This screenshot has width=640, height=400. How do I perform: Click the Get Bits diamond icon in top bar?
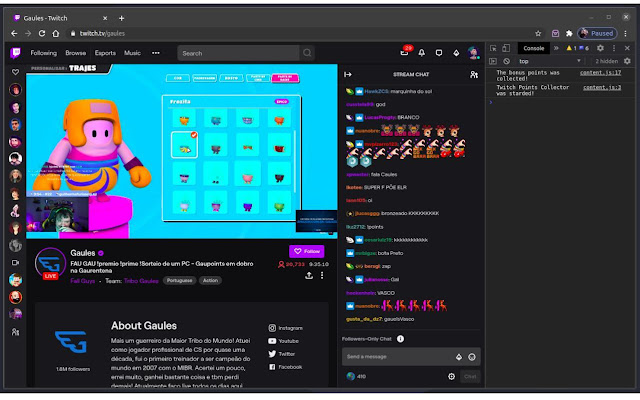tap(456, 53)
